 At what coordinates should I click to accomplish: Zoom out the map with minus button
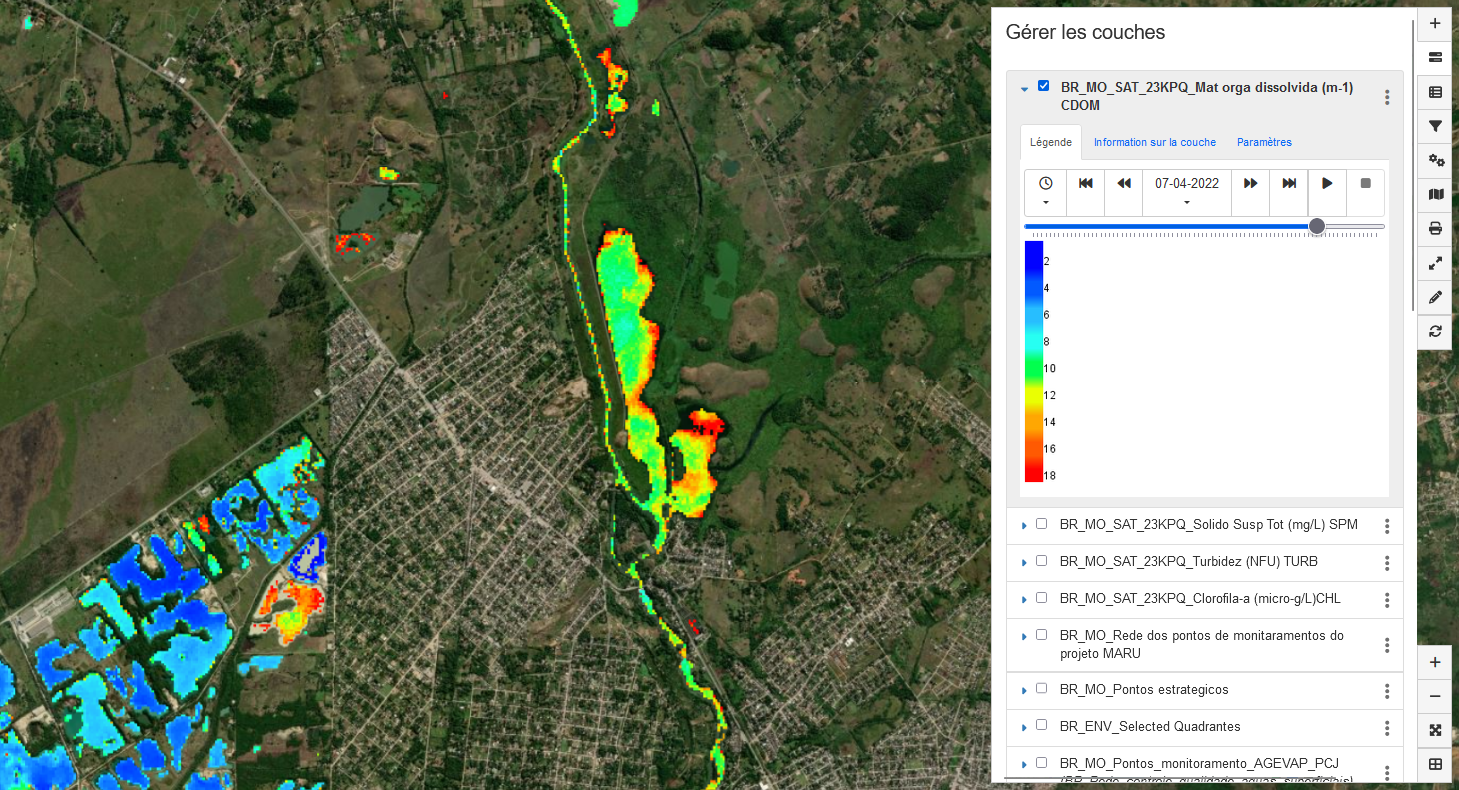tap(1435, 696)
